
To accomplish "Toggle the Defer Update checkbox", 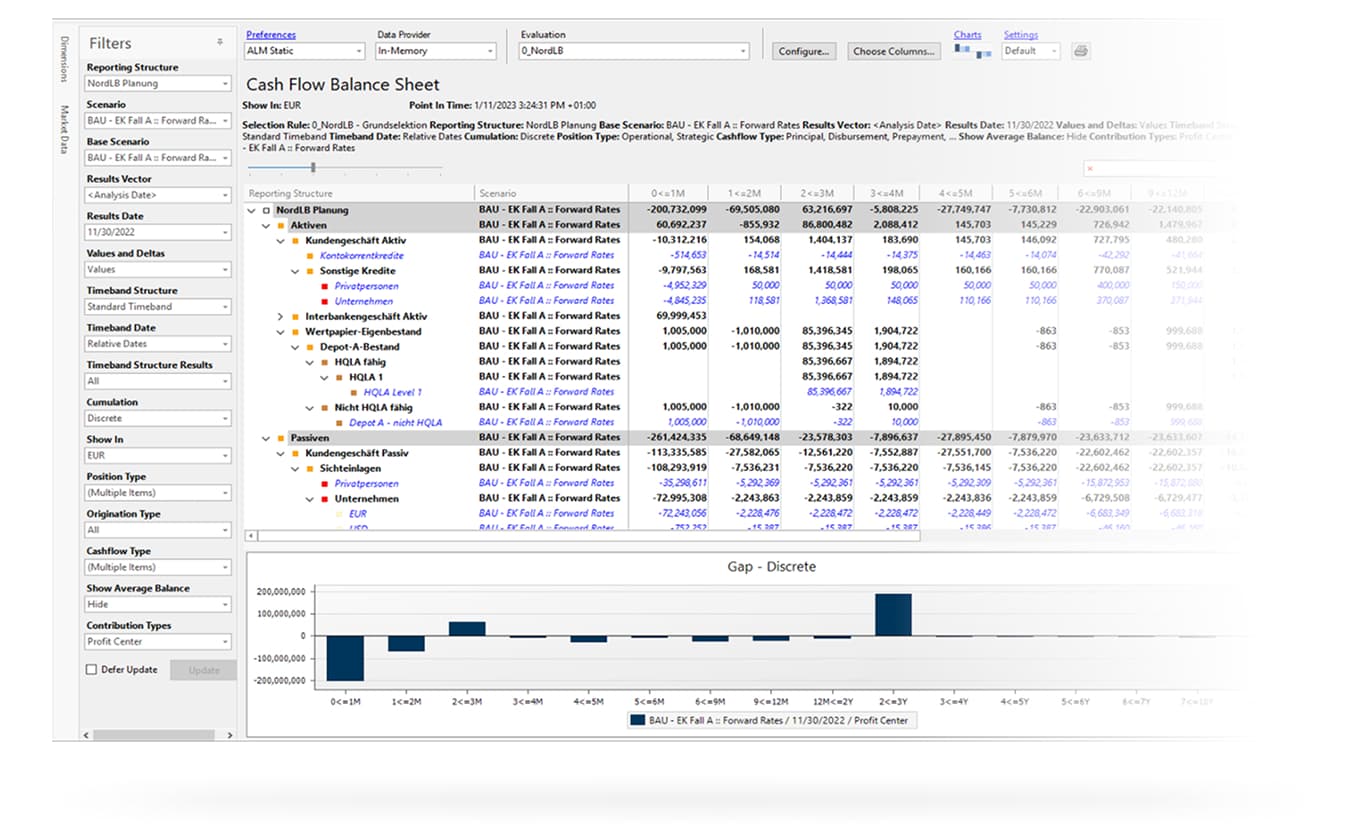I will coord(92,670).
